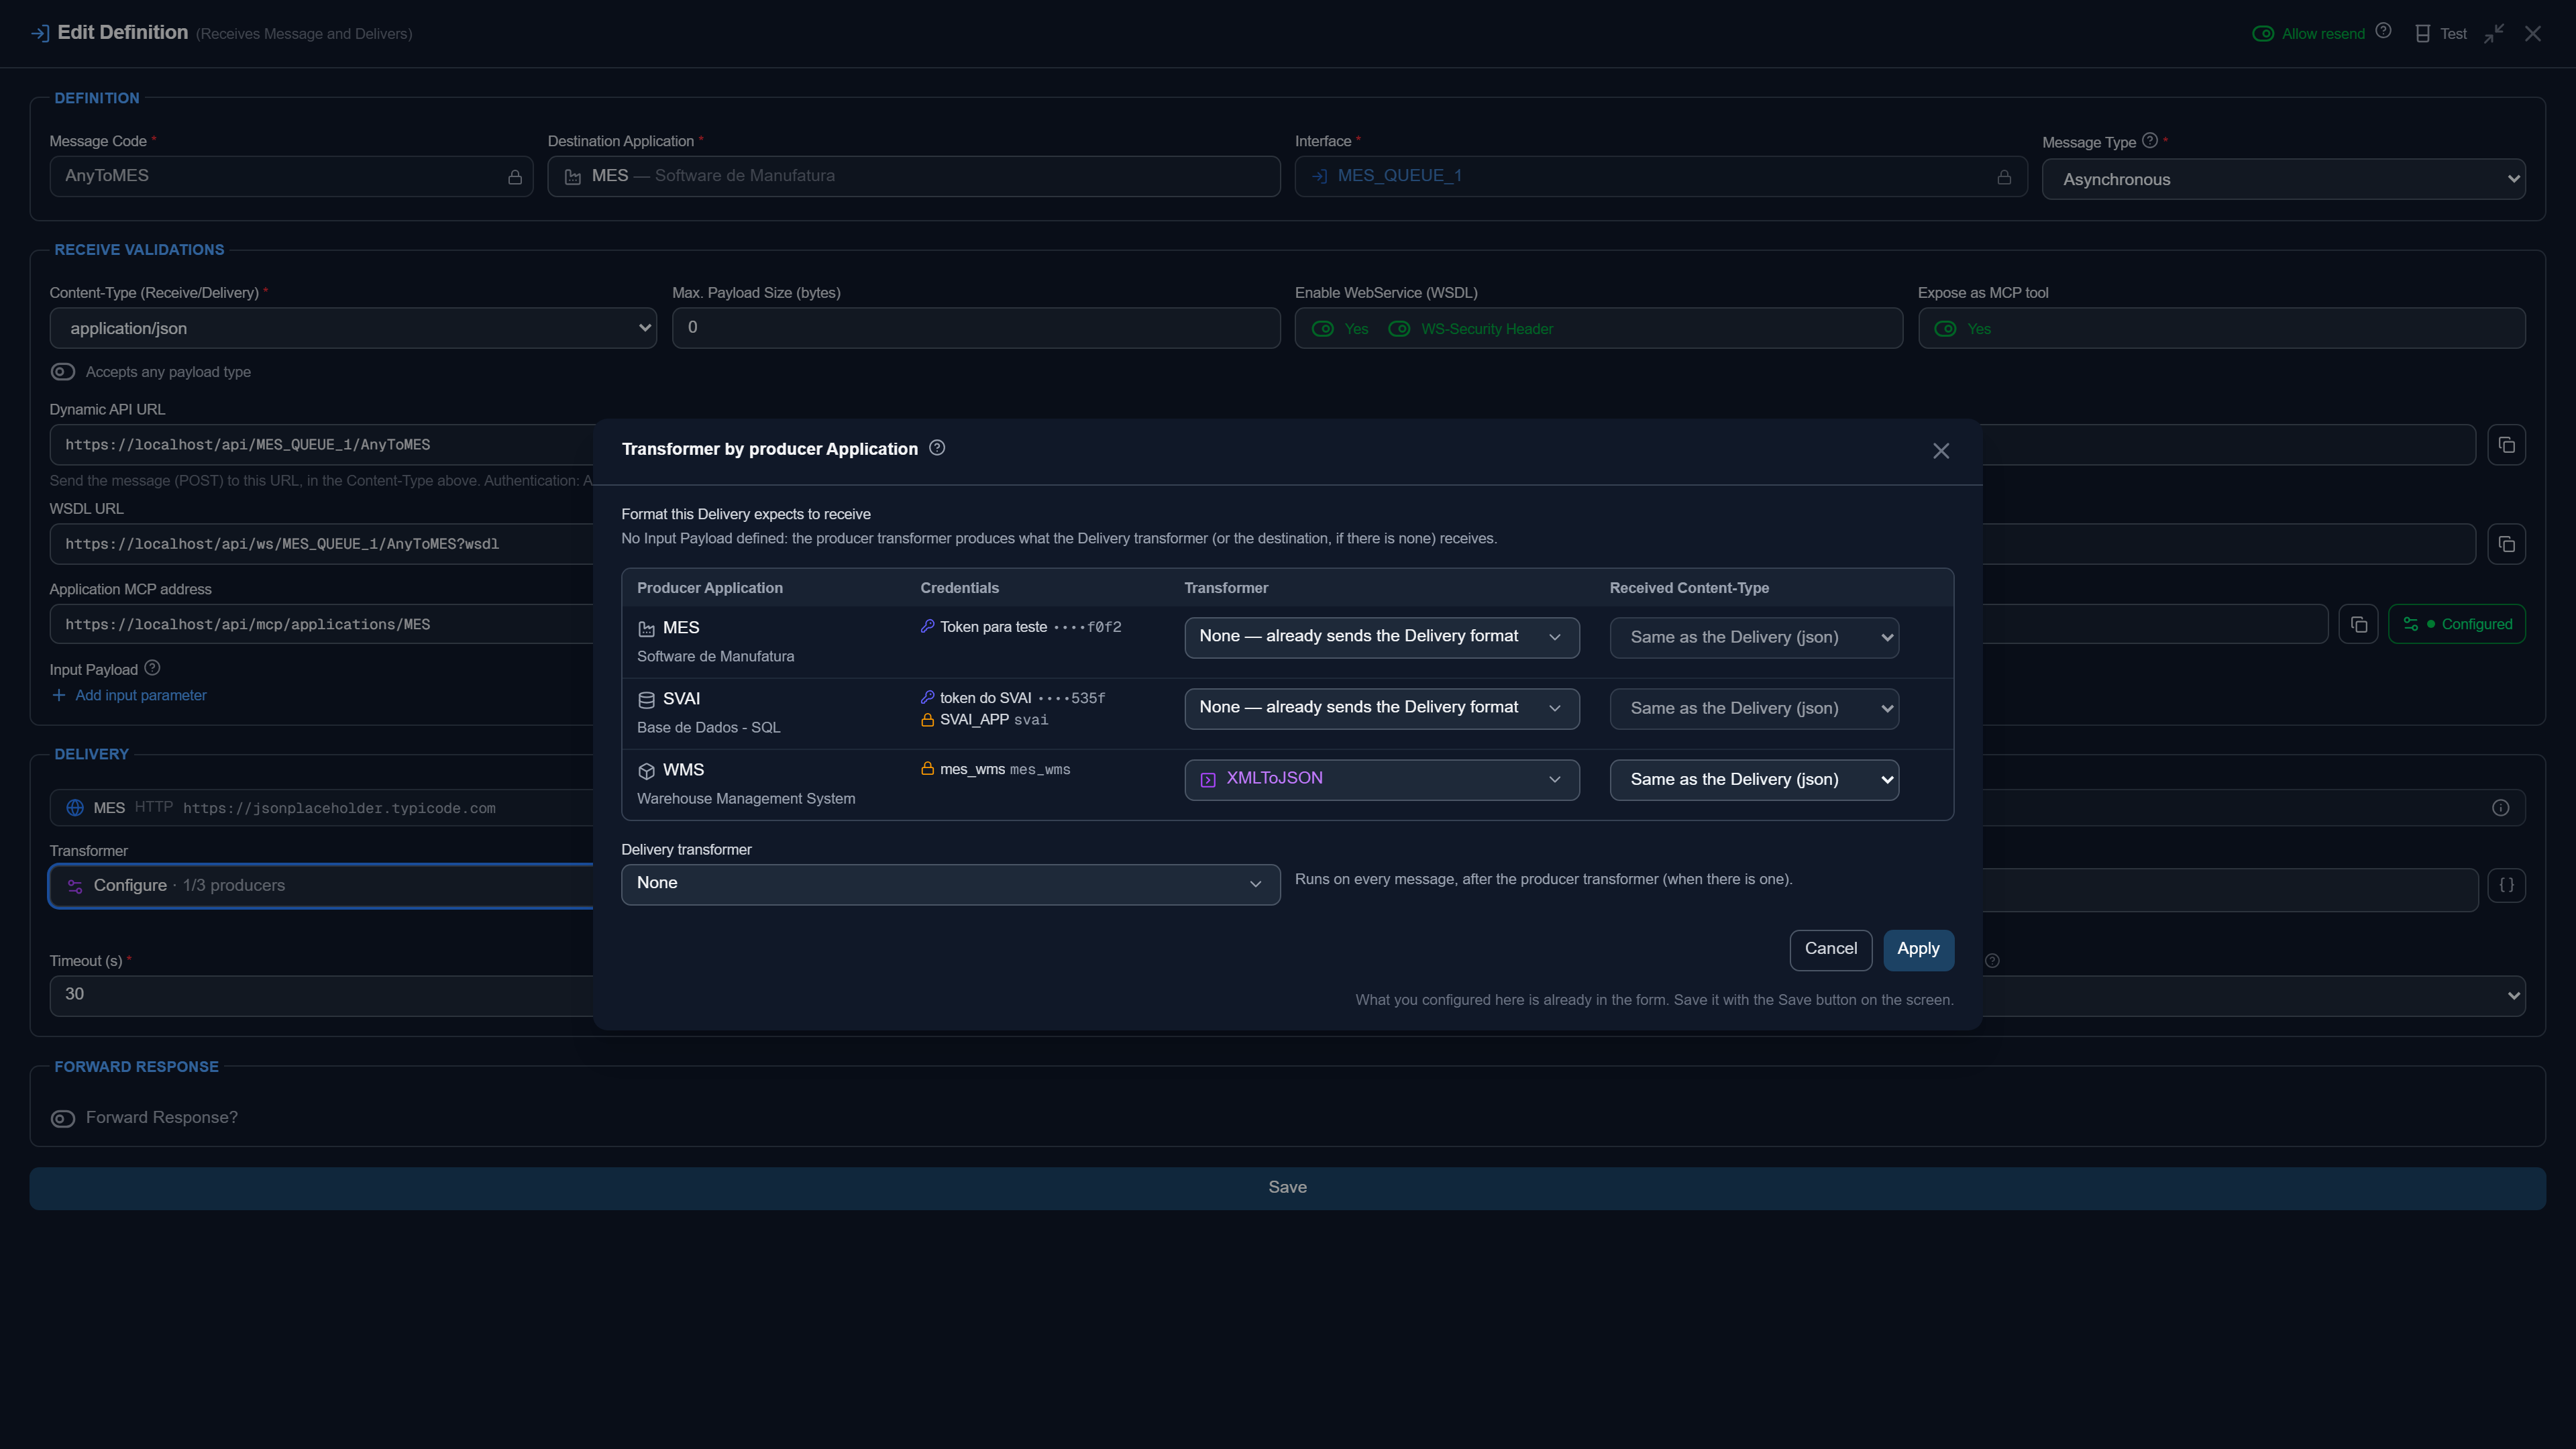Click the Save button
The image size is (2576, 1449).
click(x=1287, y=1188)
